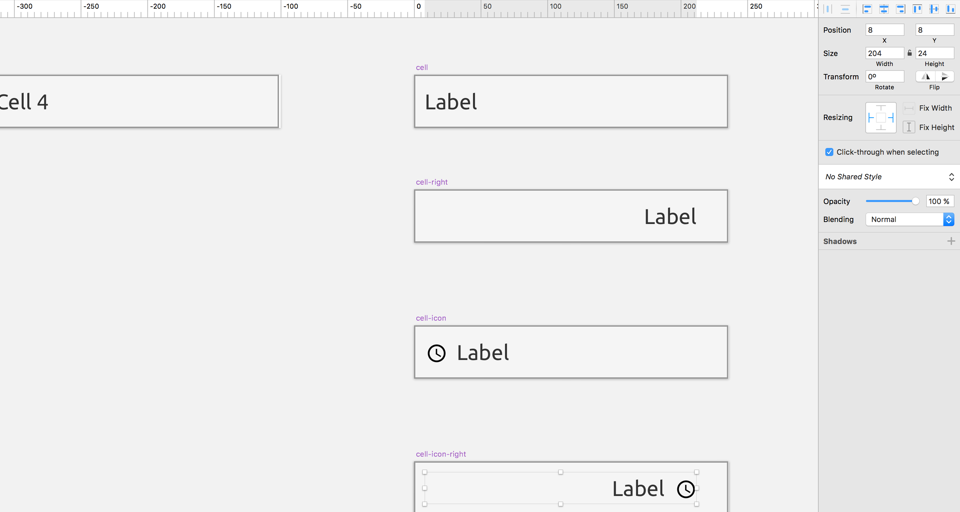Screen dimensions: 960x512
Task: Uncheck Click-through when selecting
Action: pyautogui.click(x=829, y=152)
